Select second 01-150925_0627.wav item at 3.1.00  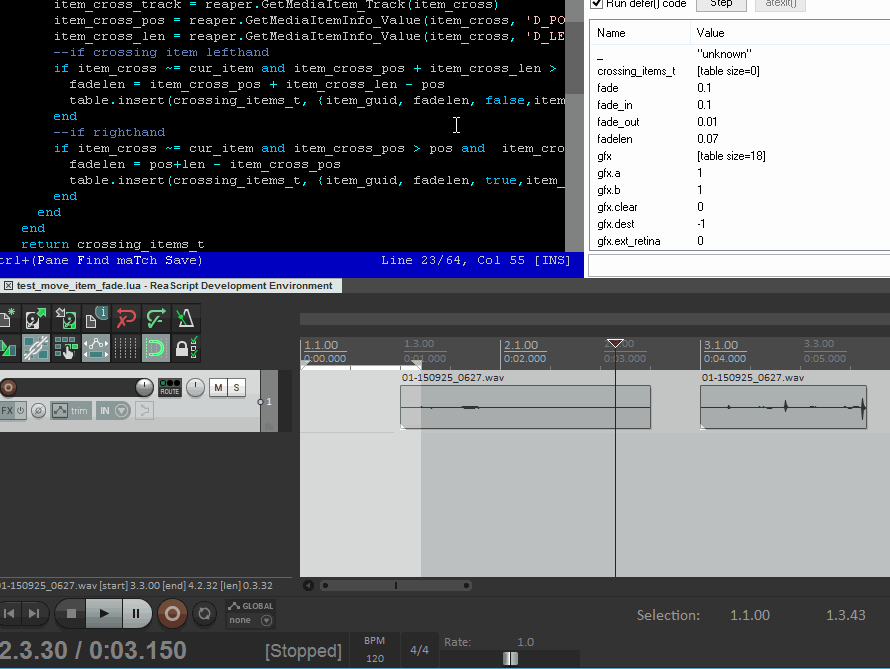[783, 407]
